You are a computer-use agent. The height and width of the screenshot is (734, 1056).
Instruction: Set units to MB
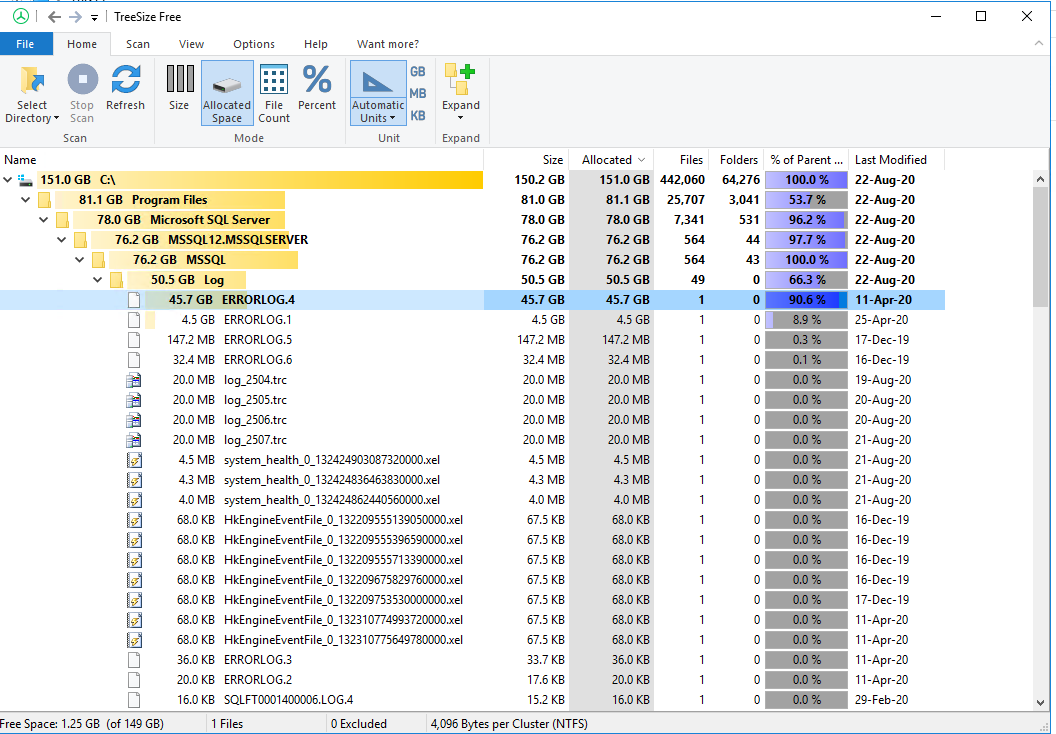pyautogui.click(x=418, y=94)
